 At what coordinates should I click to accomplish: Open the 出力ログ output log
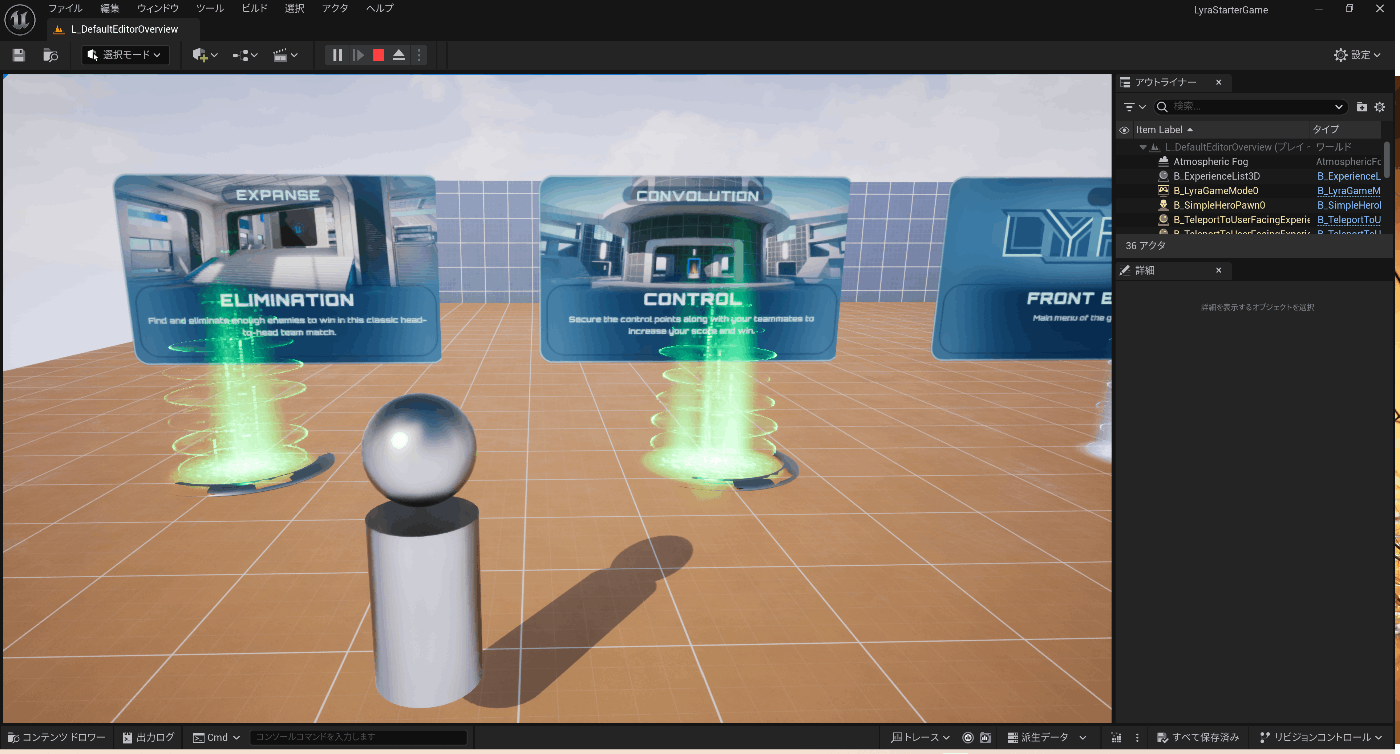pyautogui.click(x=148, y=737)
